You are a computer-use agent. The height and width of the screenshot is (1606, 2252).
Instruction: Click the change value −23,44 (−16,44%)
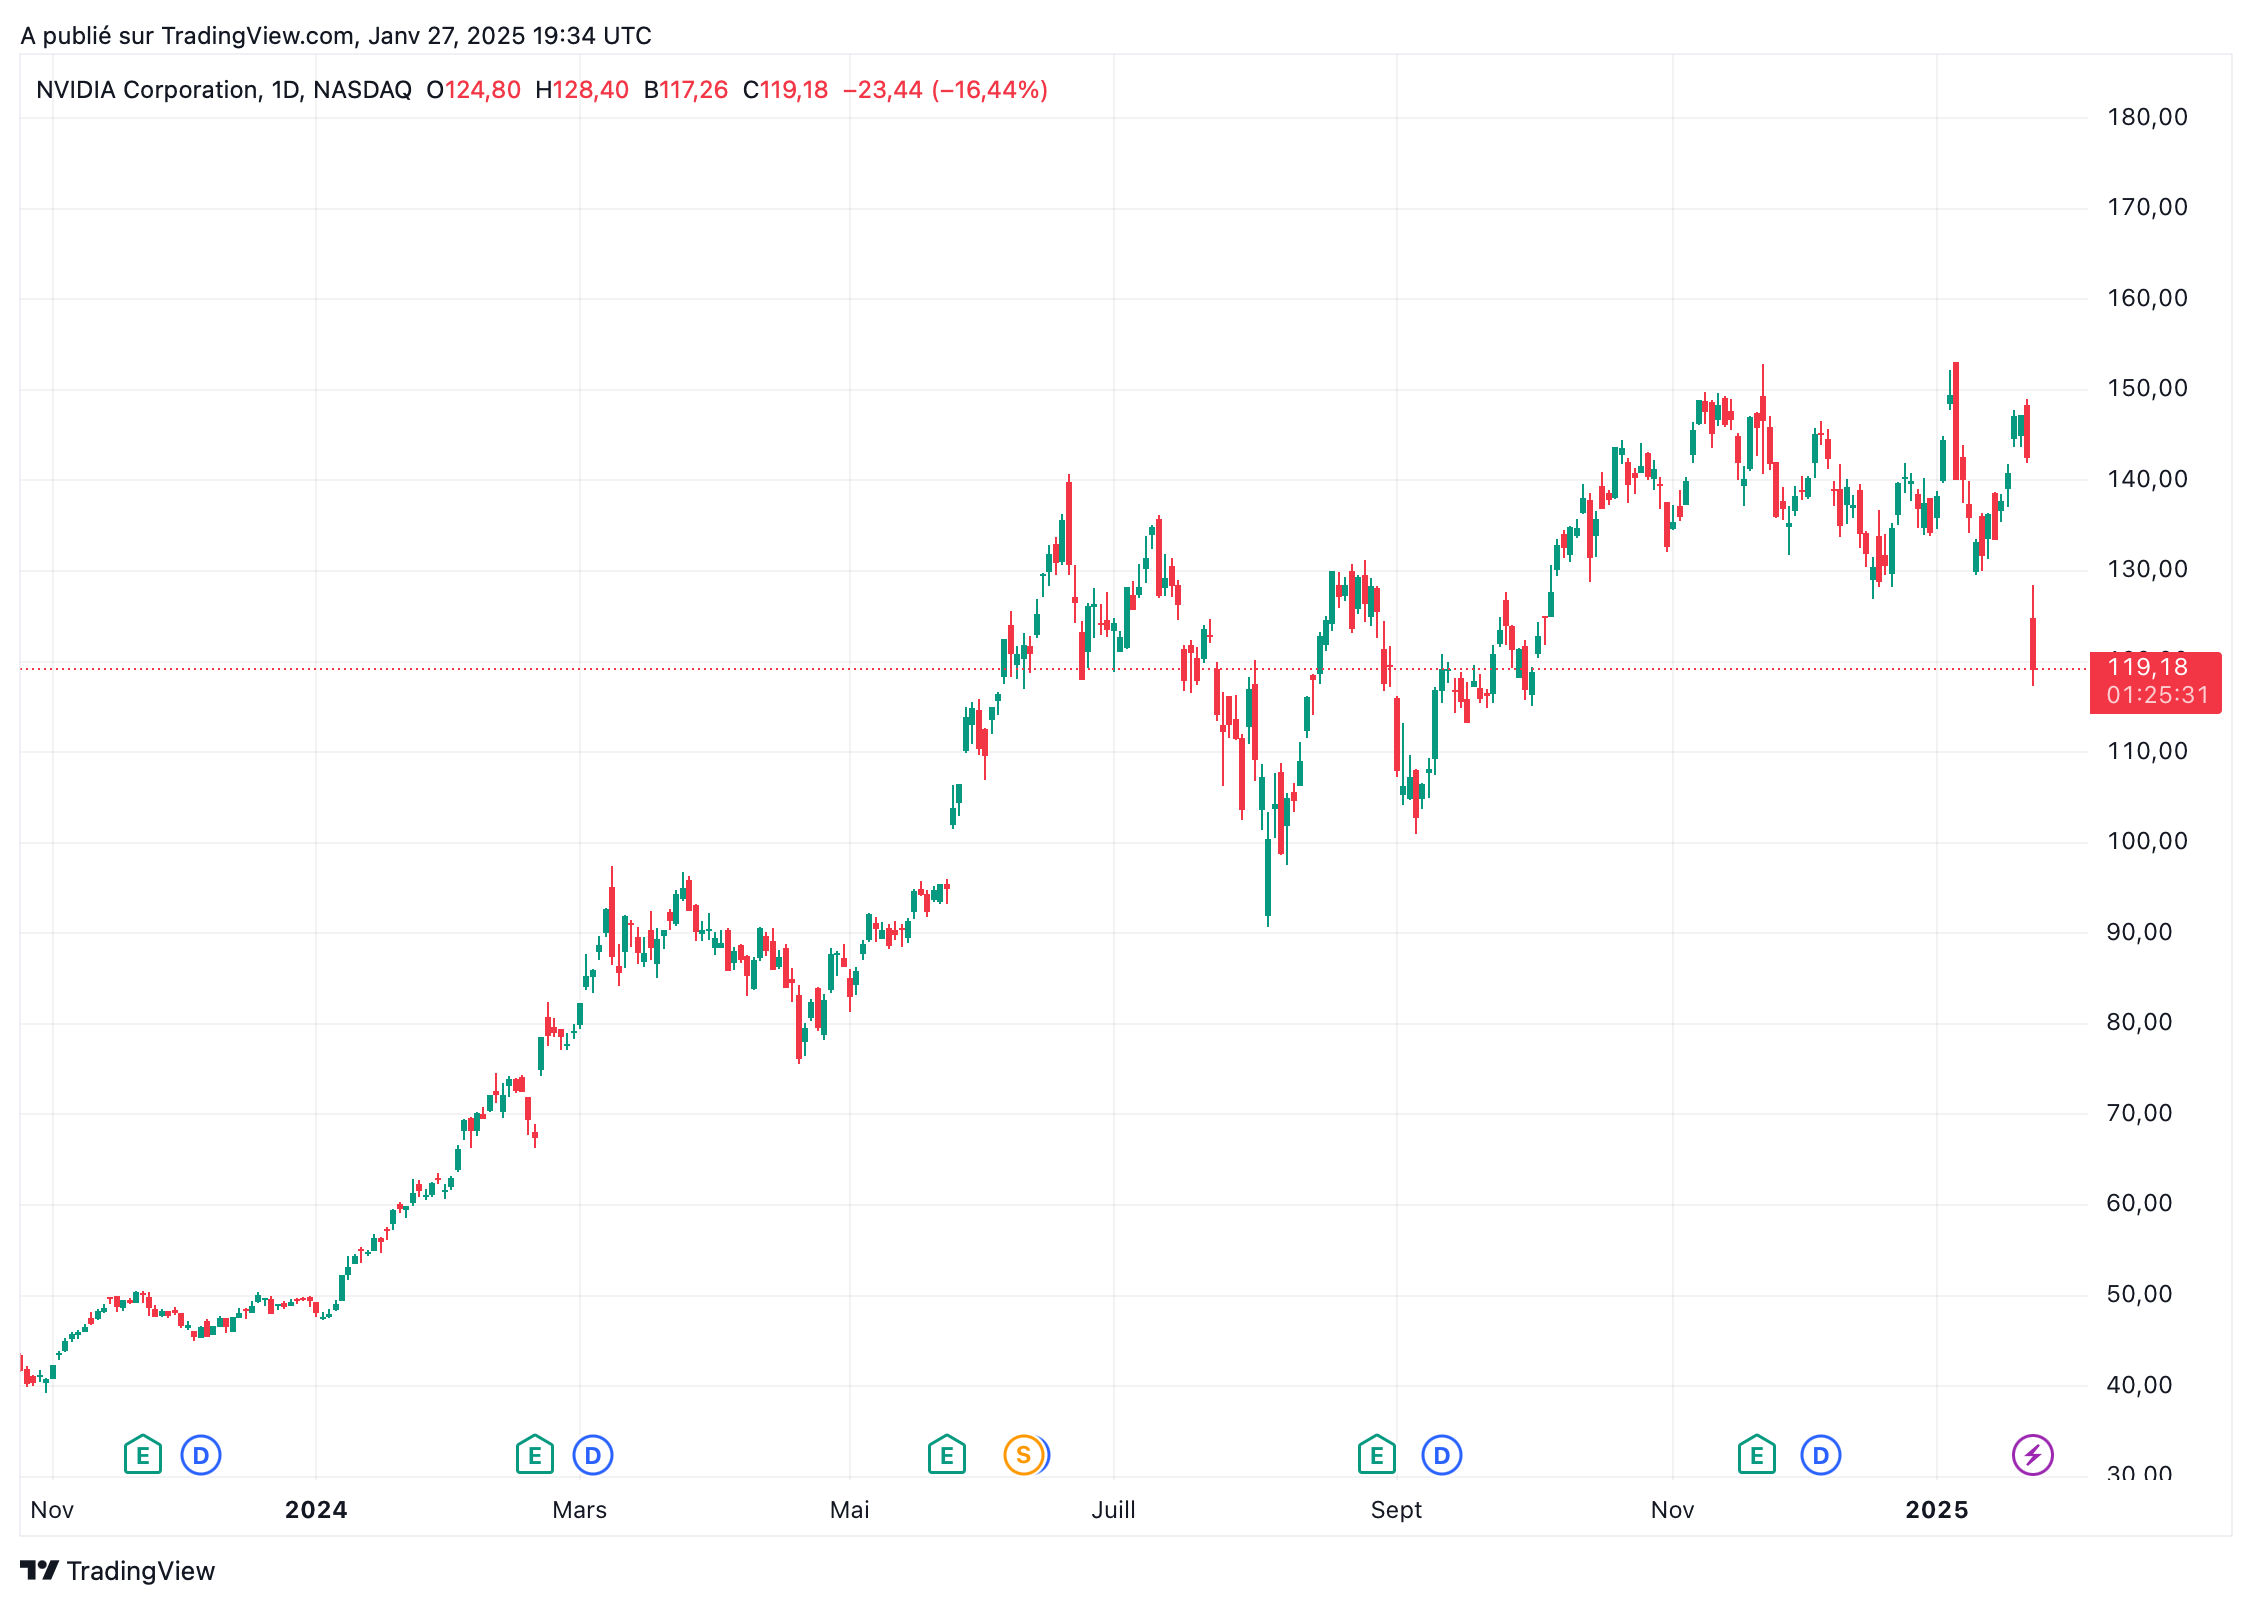coord(945,90)
